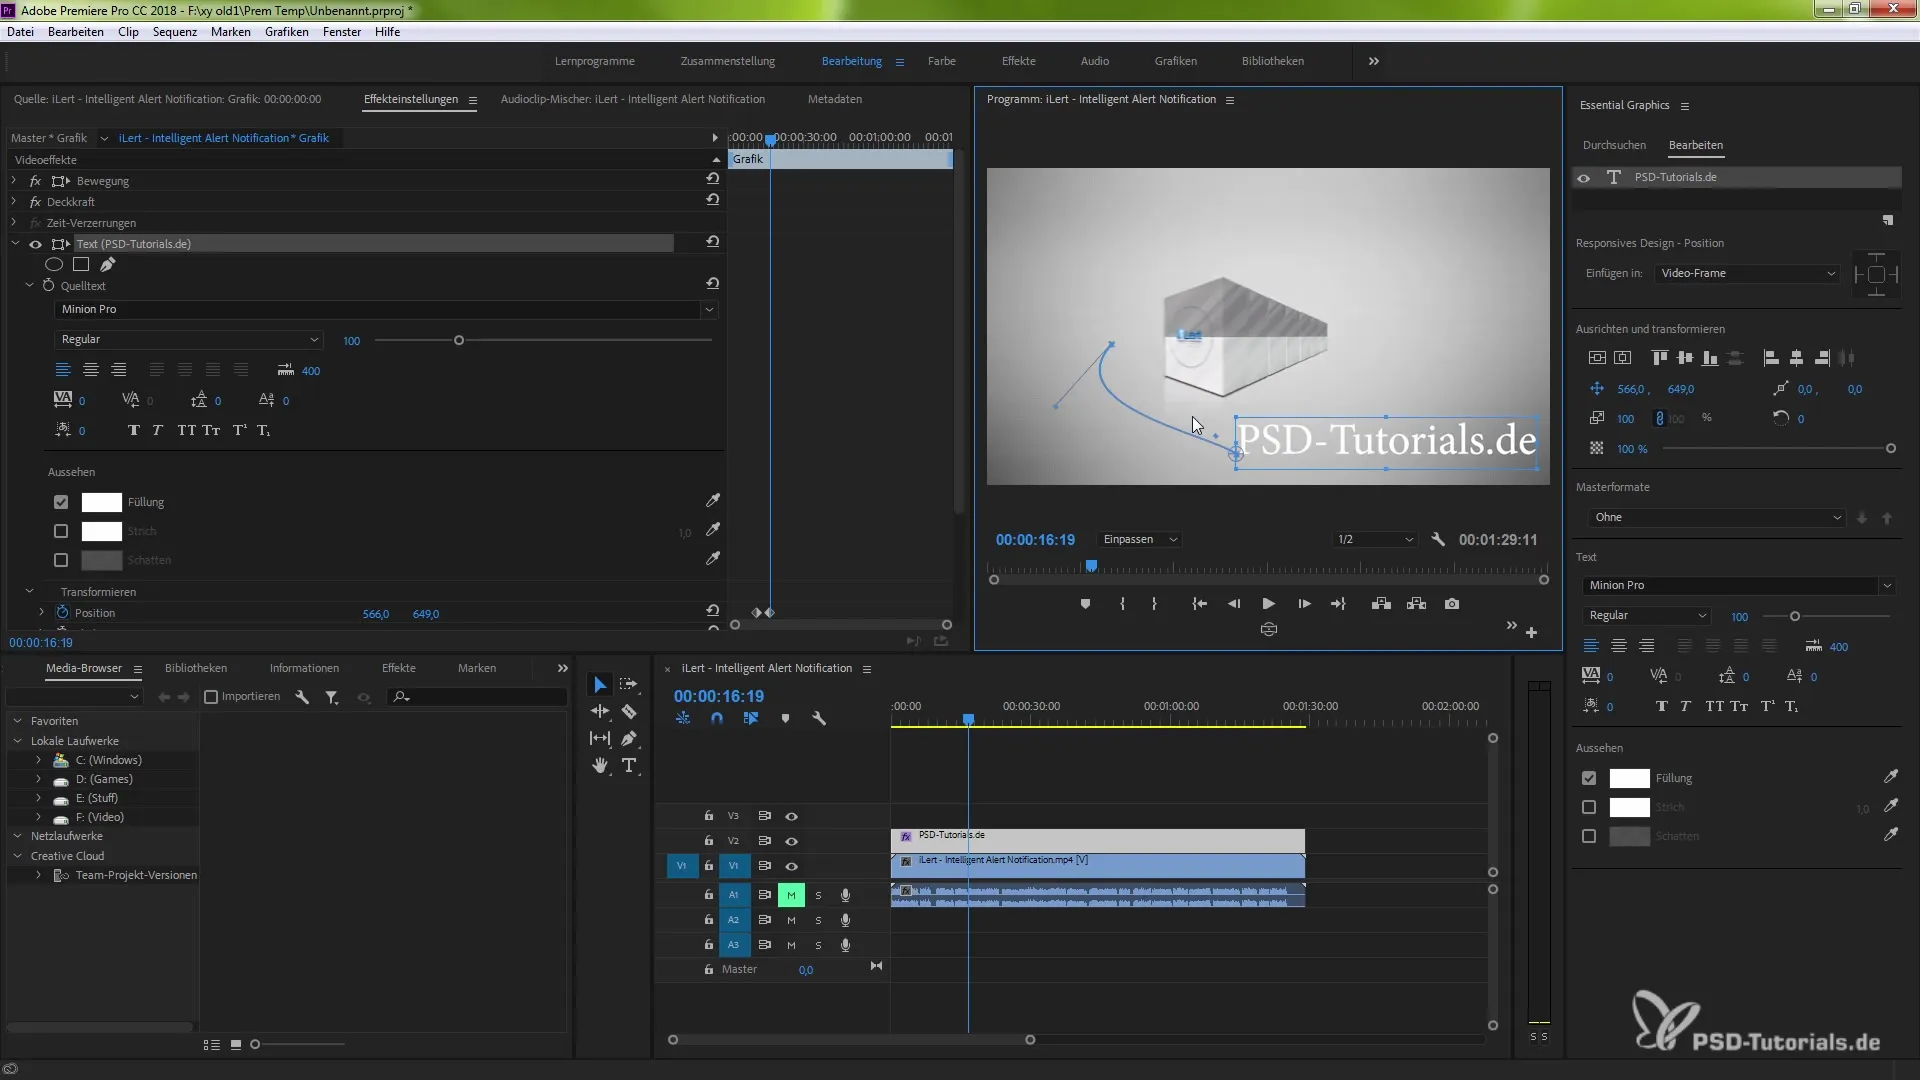1920x1080 pixels.
Task: Expand C: (Windows) drive in Media-Browser
Action: point(38,760)
